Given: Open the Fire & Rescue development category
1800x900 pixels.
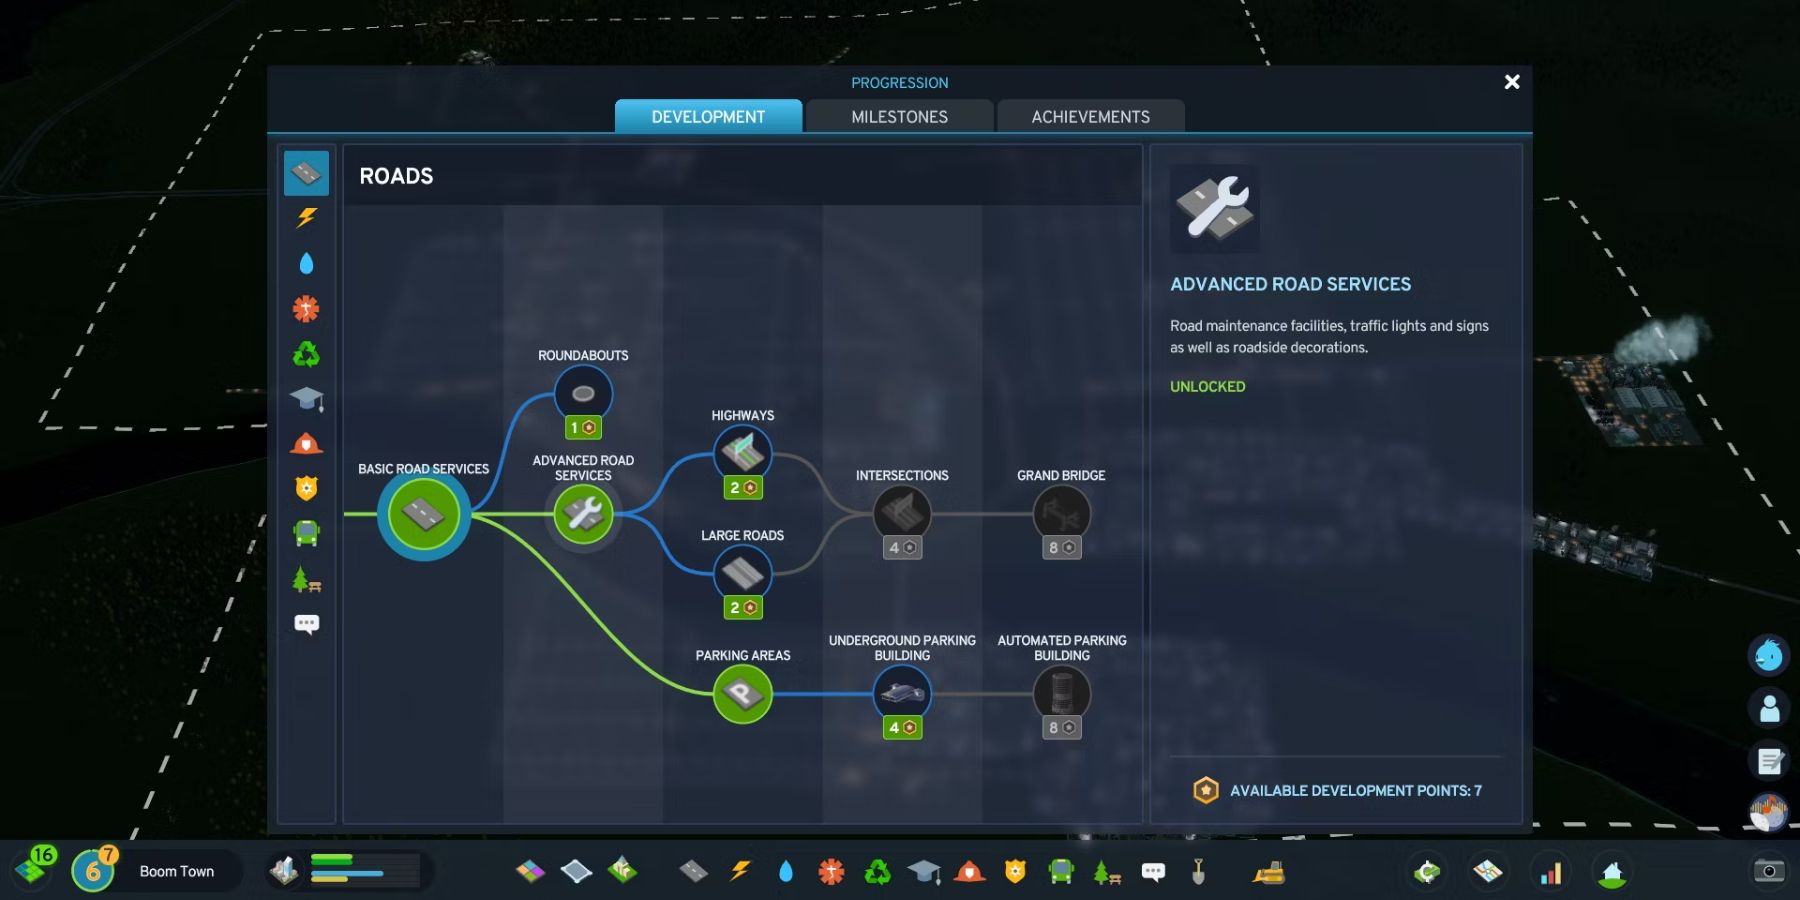Looking at the screenshot, I should coord(308,444).
